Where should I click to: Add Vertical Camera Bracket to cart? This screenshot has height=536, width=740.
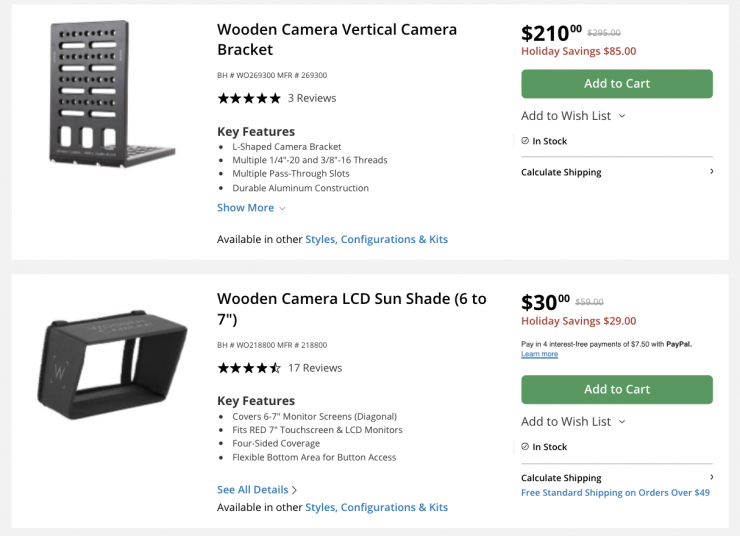tap(617, 84)
